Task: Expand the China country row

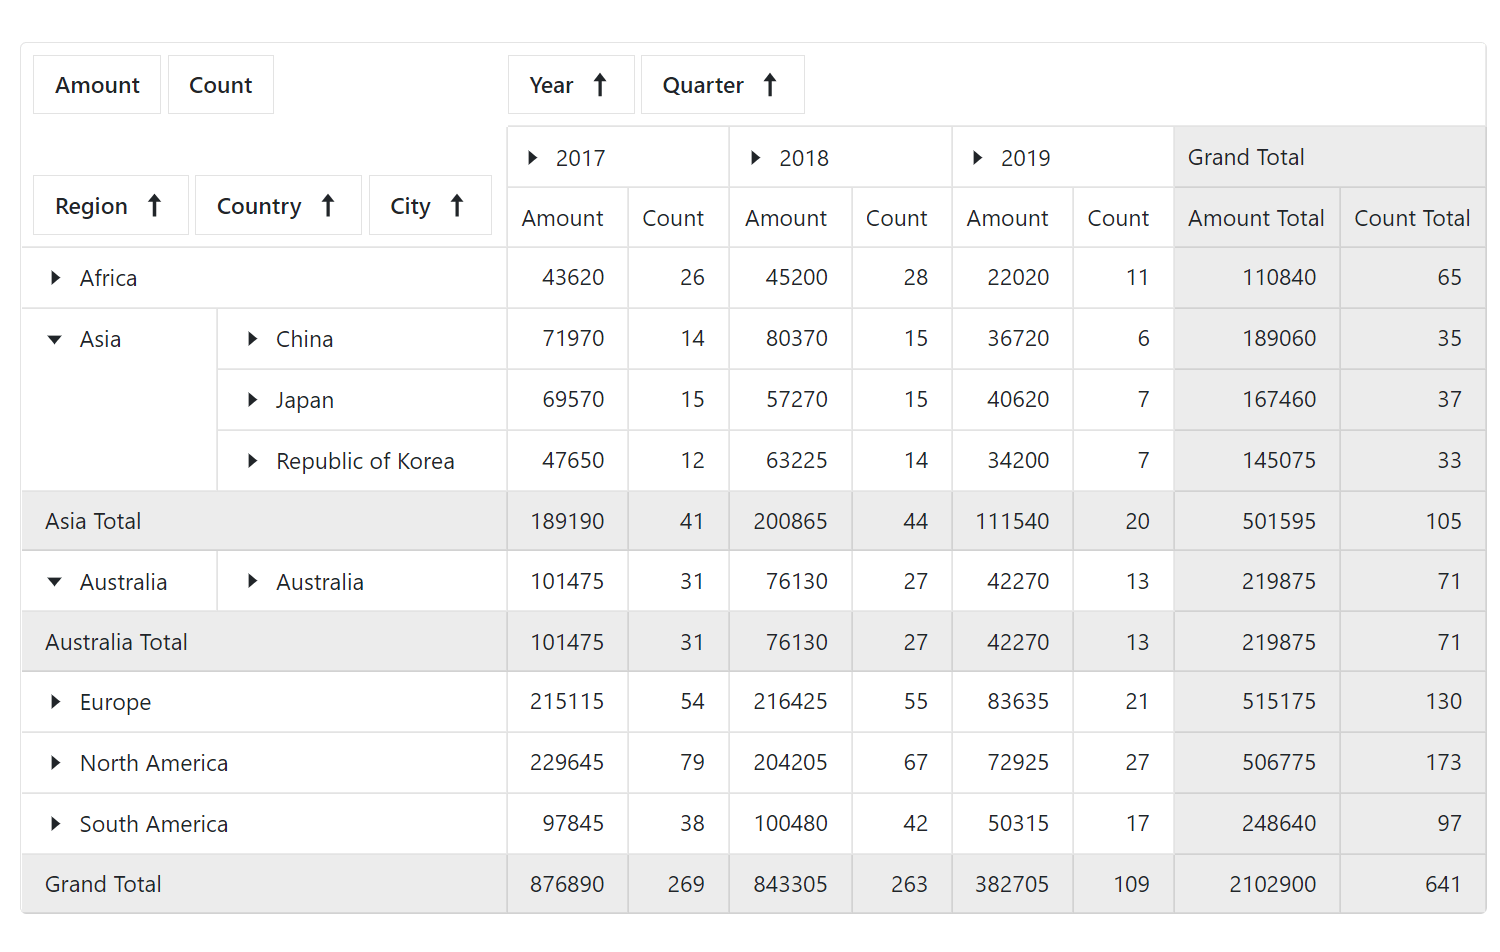Action: (253, 339)
